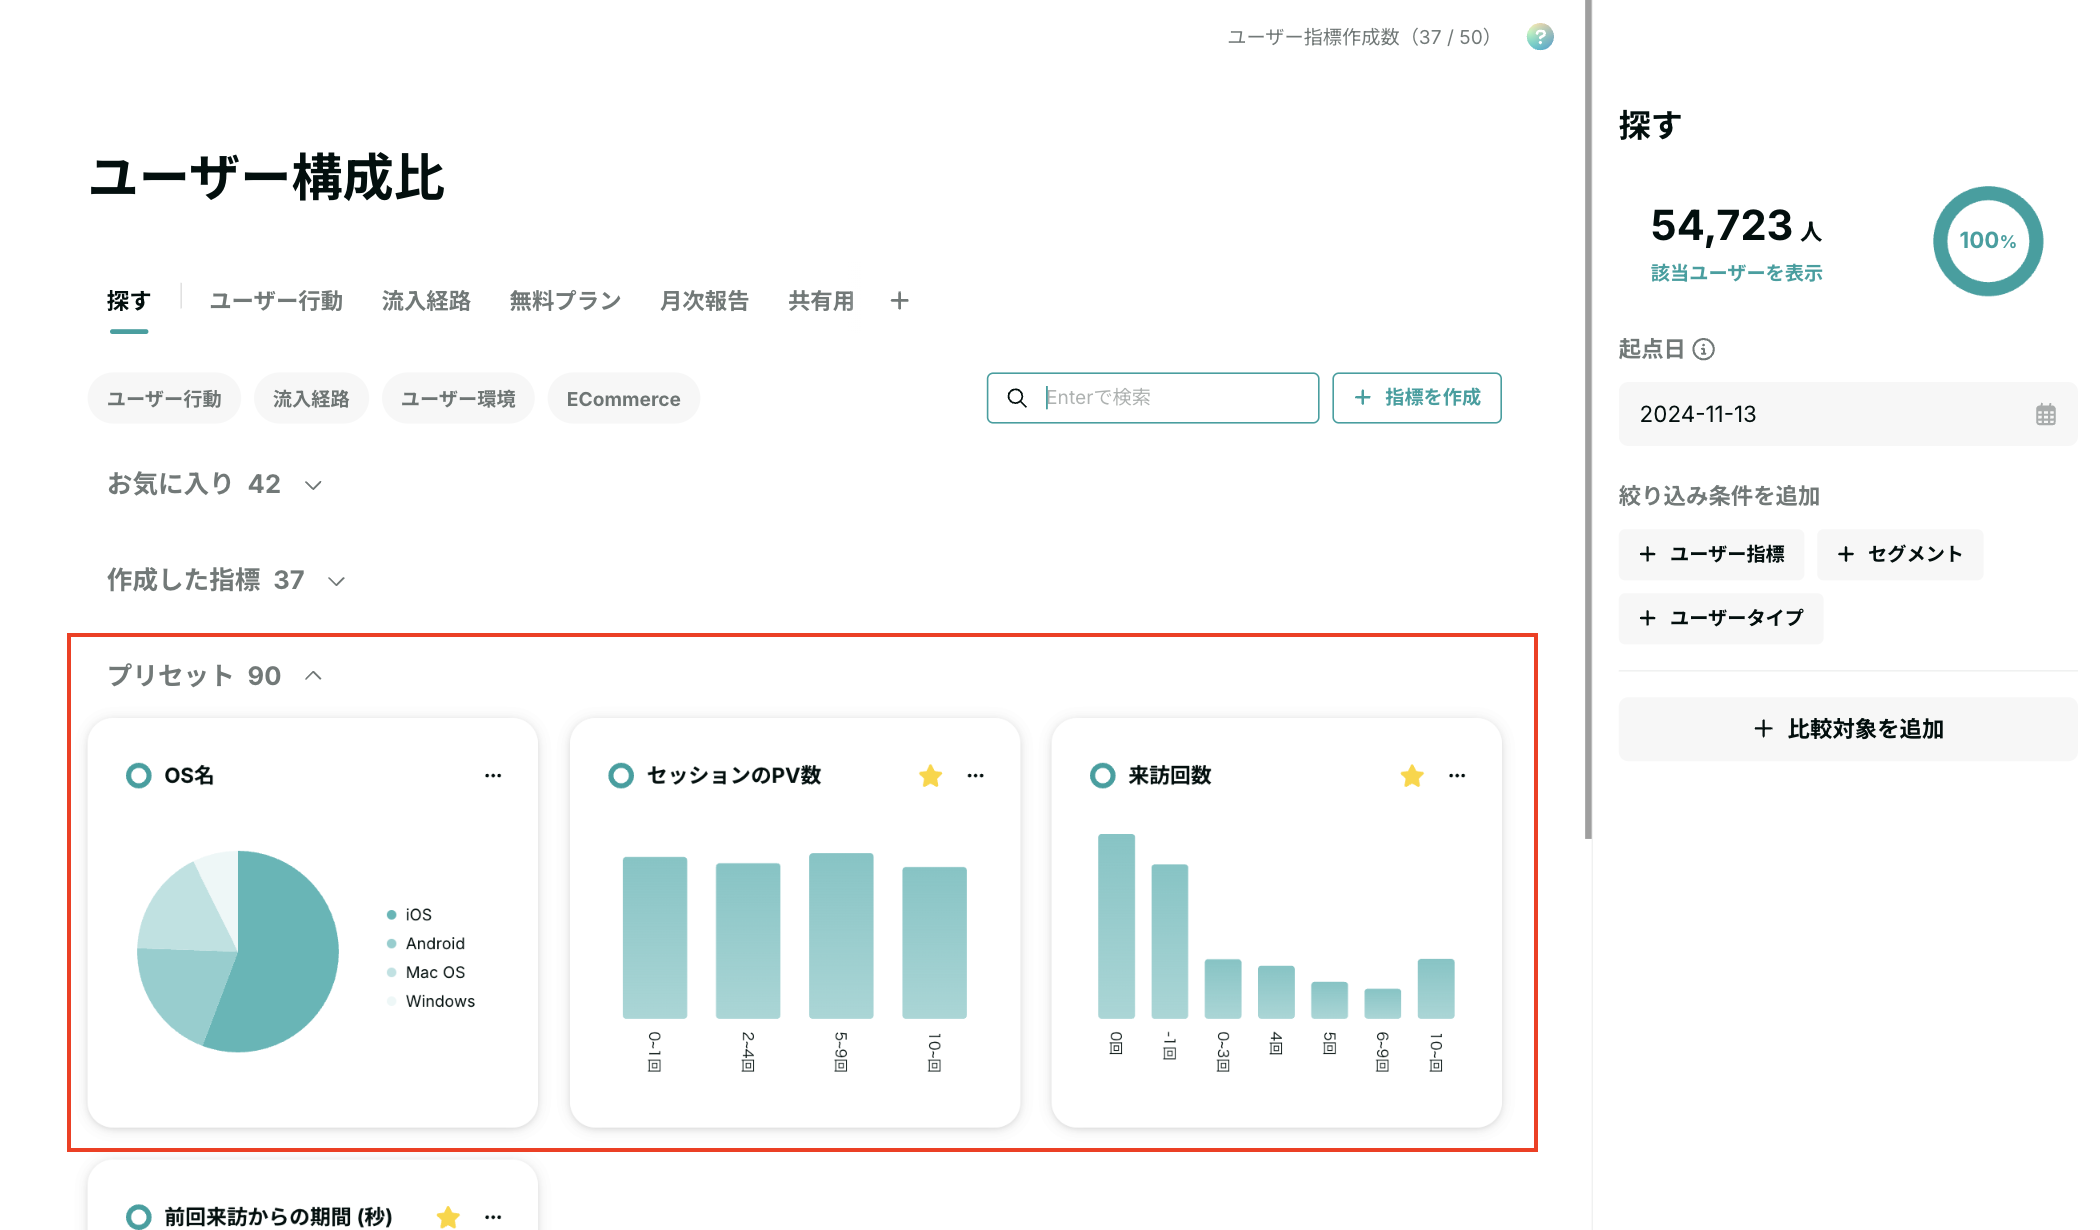2100x1230 pixels.
Task: Click the 100% progress ring
Action: coord(1987,241)
